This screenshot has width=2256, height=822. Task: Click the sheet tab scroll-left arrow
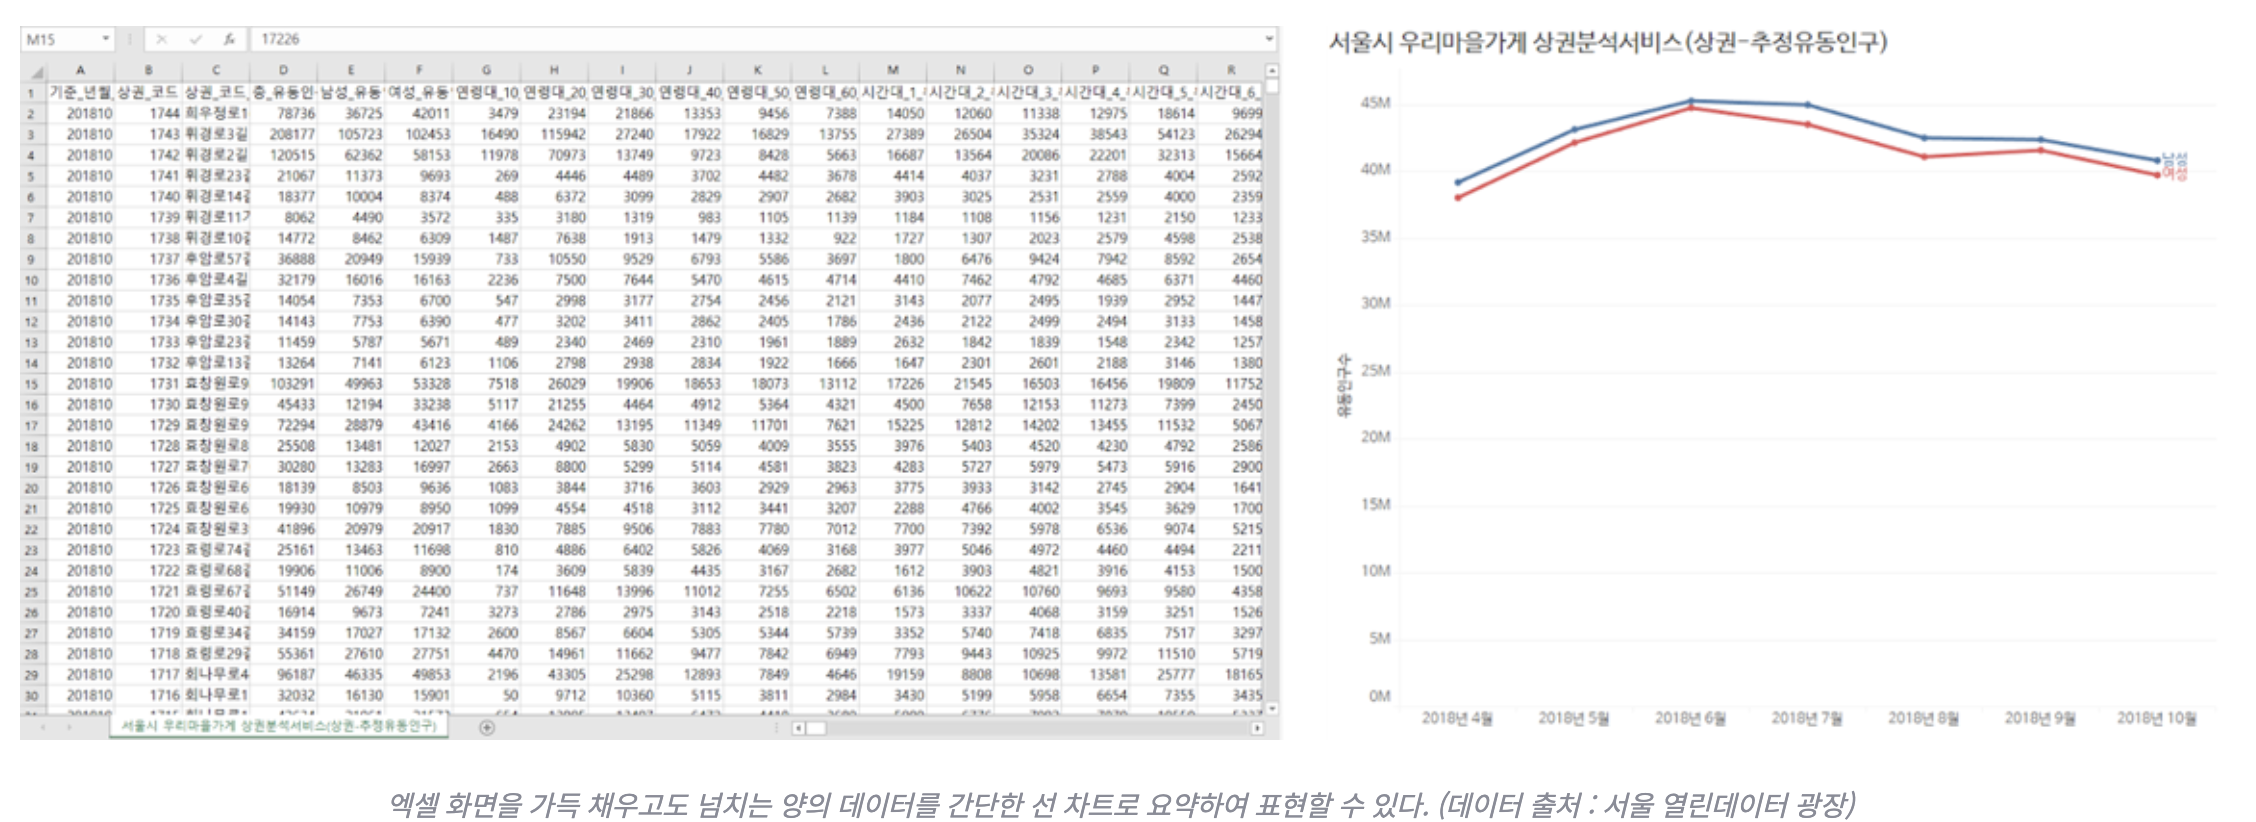point(42,727)
